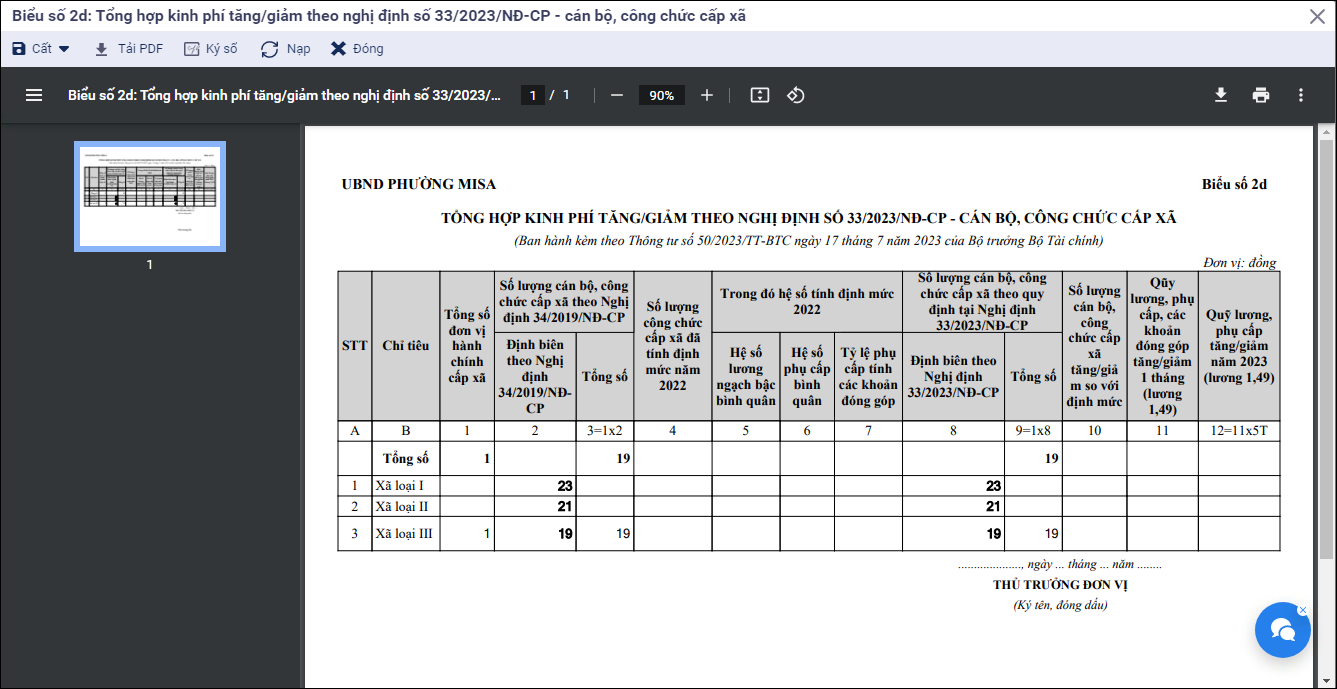1337x689 pixels.
Task: Close the Biểu số 2d dialog
Action: (1318, 16)
